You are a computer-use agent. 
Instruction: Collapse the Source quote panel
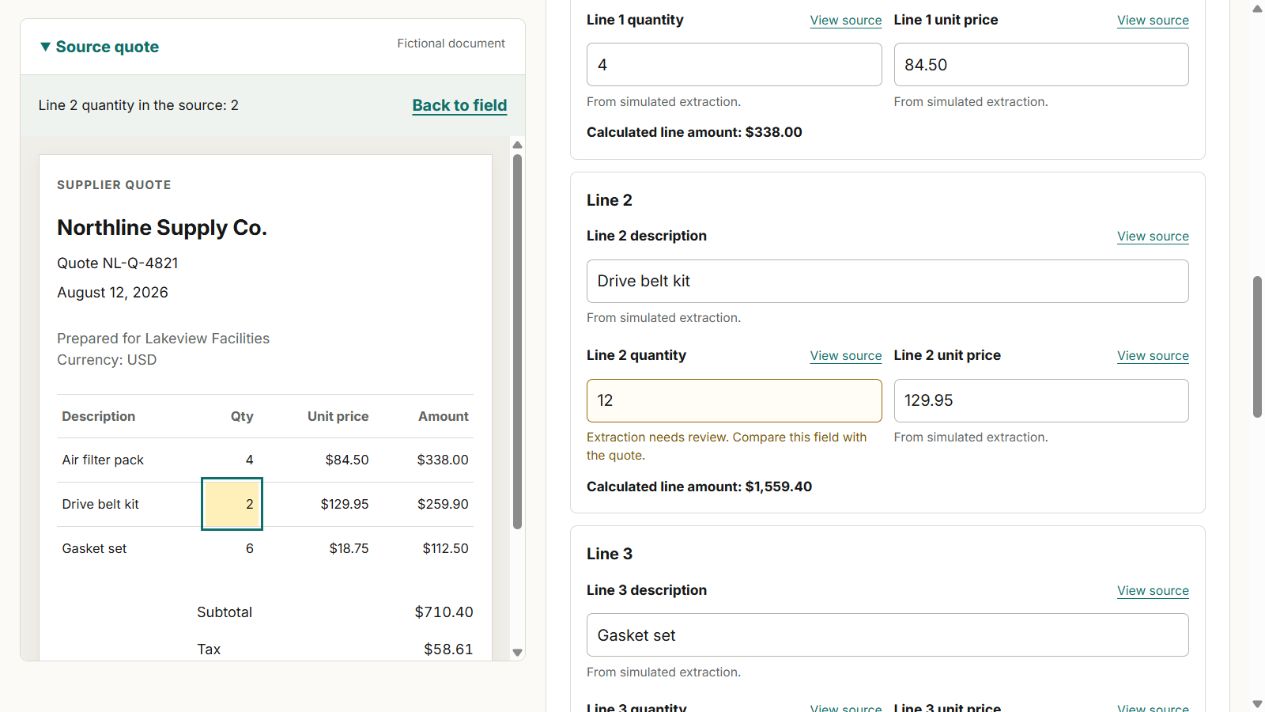coord(99,47)
